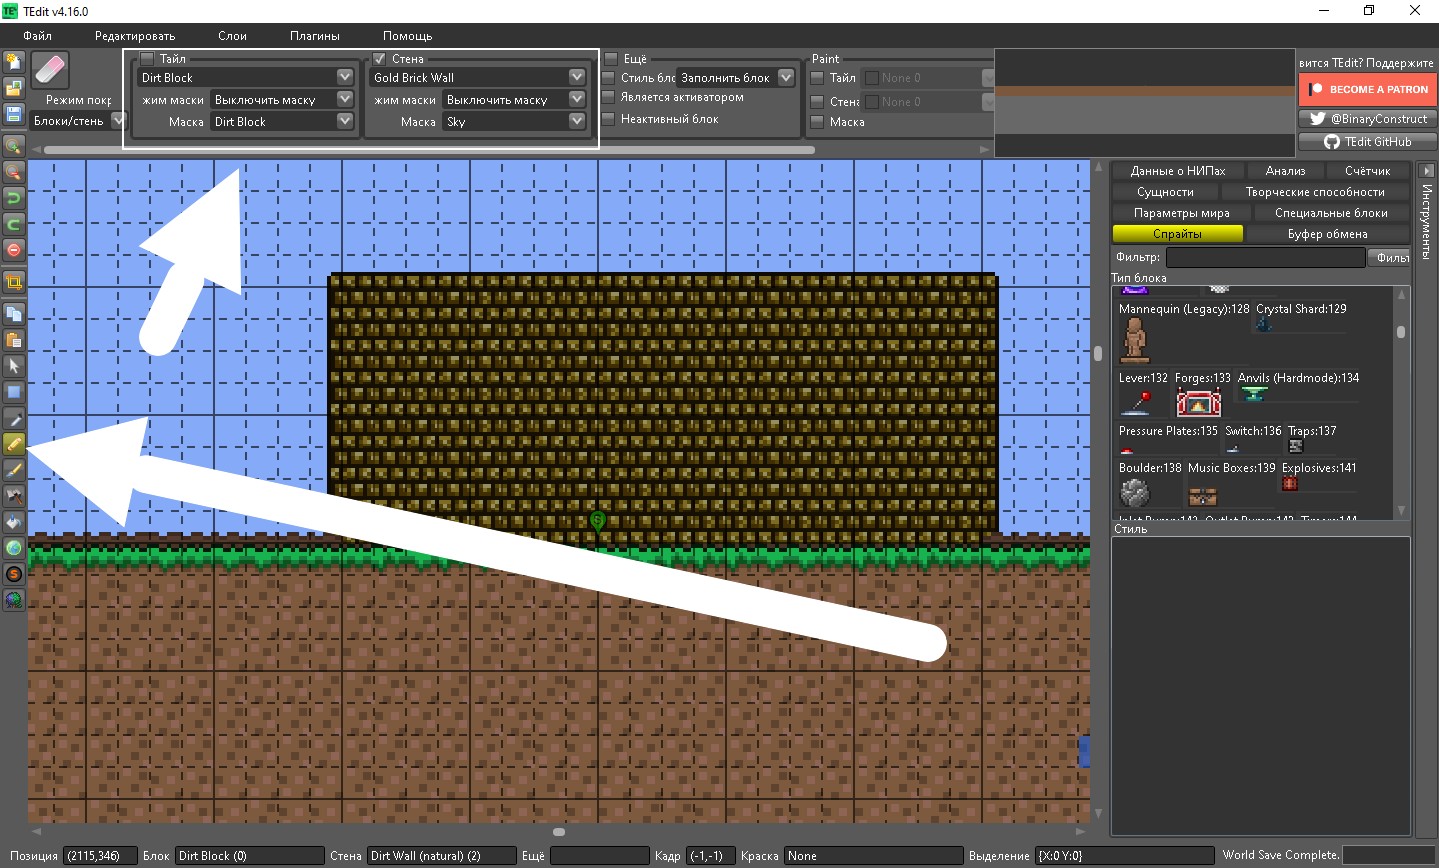Screen dimensions: 1439x868
Task: Click the large pink Eraser icon
Action: pos(49,71)
